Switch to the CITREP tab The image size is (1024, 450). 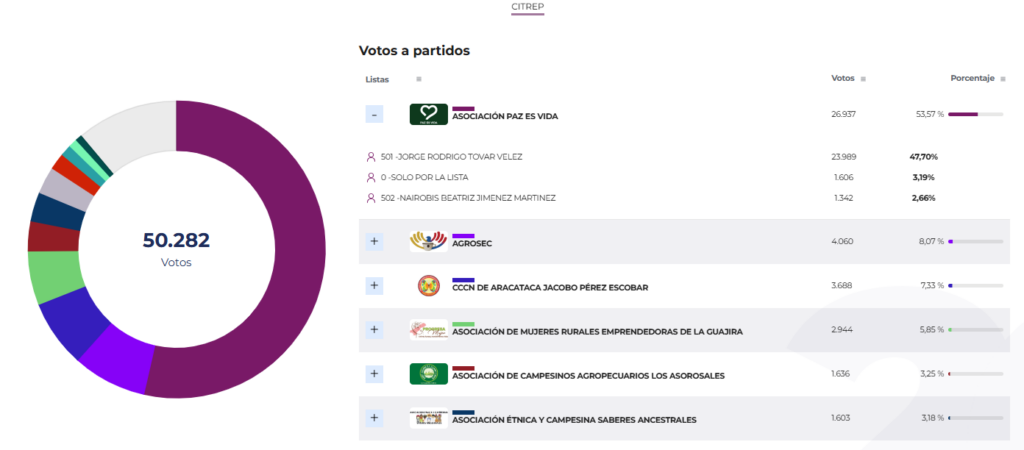click(528, 7)
